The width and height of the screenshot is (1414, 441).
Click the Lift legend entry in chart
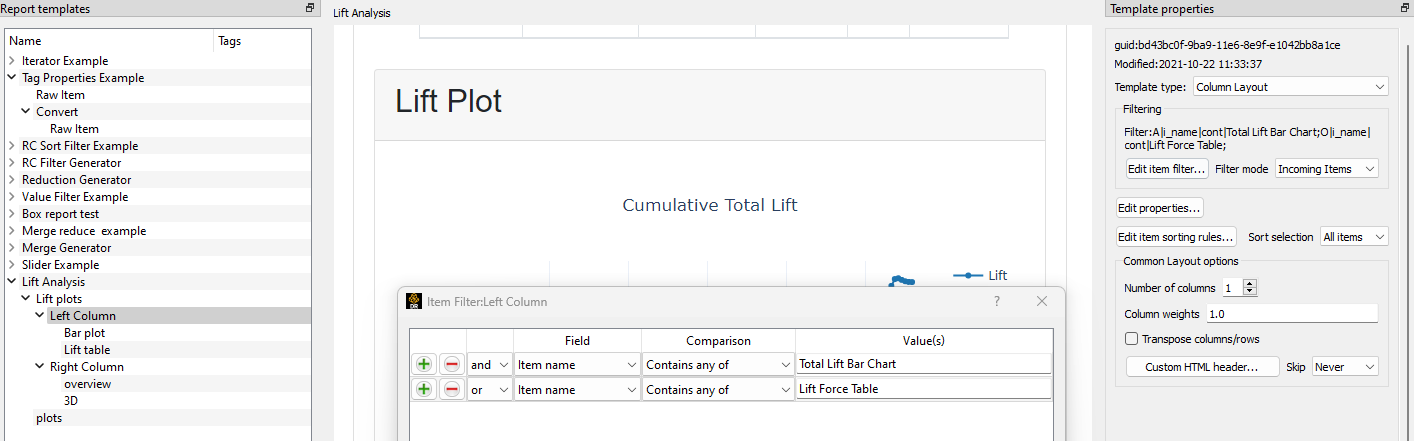pyautogui.click(x=981, y=275)
